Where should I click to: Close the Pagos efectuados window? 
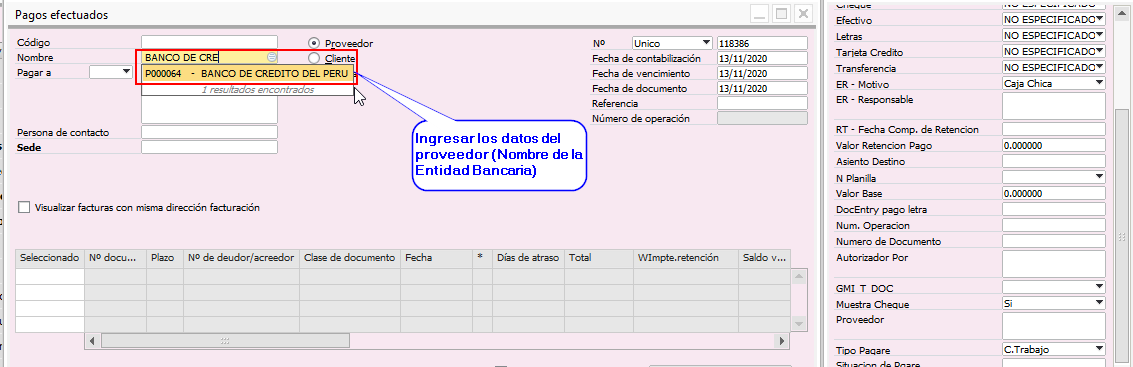click(x=803, y=14)
